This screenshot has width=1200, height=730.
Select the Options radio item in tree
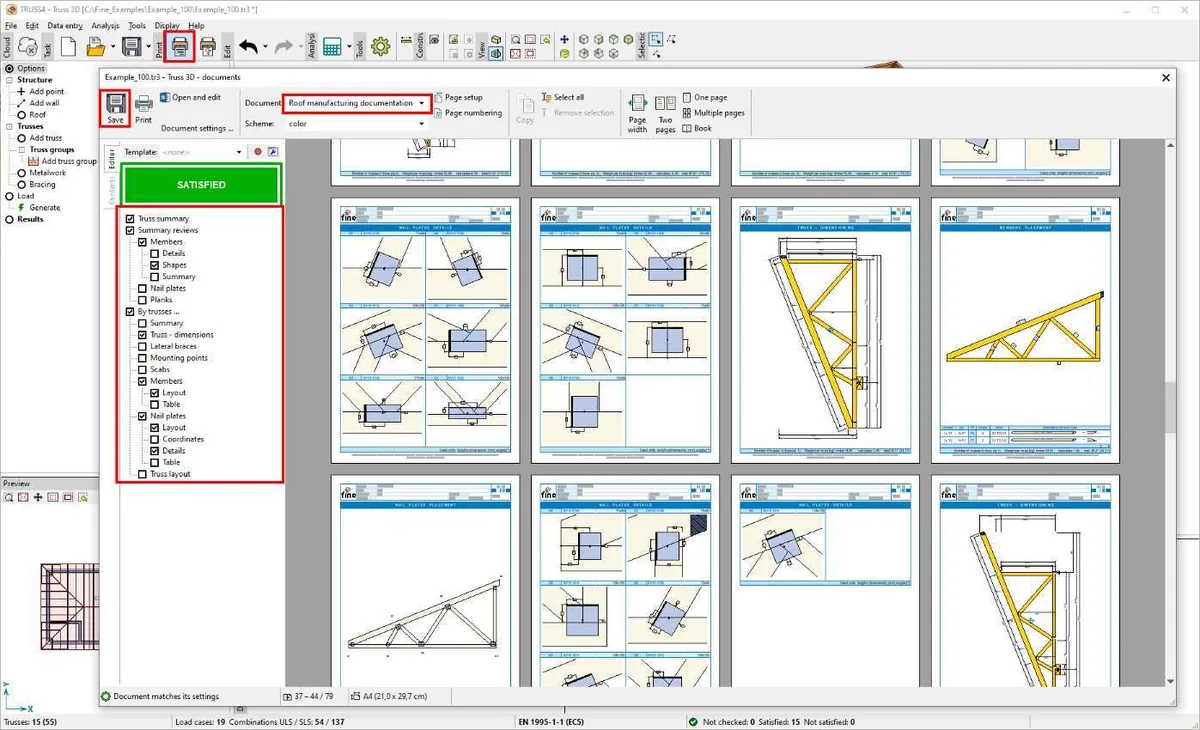coord(25,68)
